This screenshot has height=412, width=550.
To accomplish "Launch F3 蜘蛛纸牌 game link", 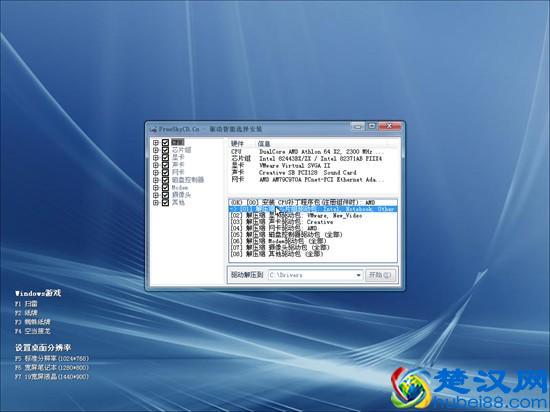I will click(x=33, y=322).
